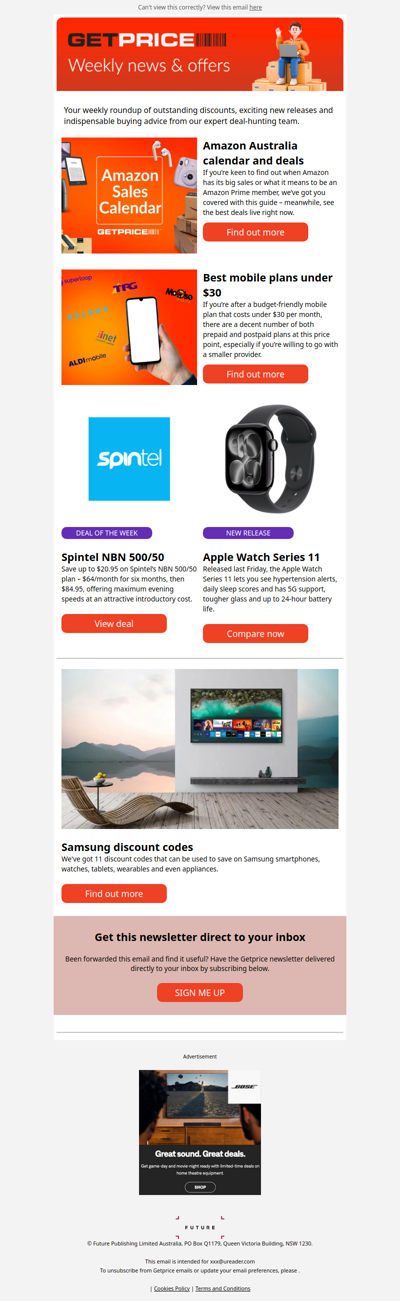
Task: Subscribe using the SIGN ME UP button
Action: 200,992
